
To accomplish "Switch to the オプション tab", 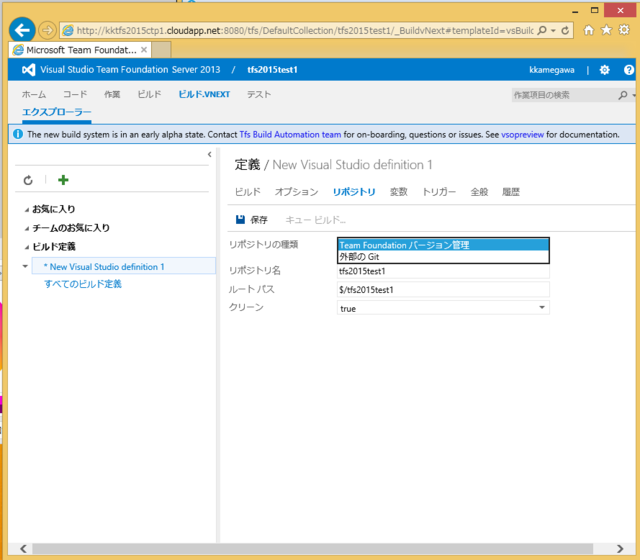I will (x=296, y=192).
